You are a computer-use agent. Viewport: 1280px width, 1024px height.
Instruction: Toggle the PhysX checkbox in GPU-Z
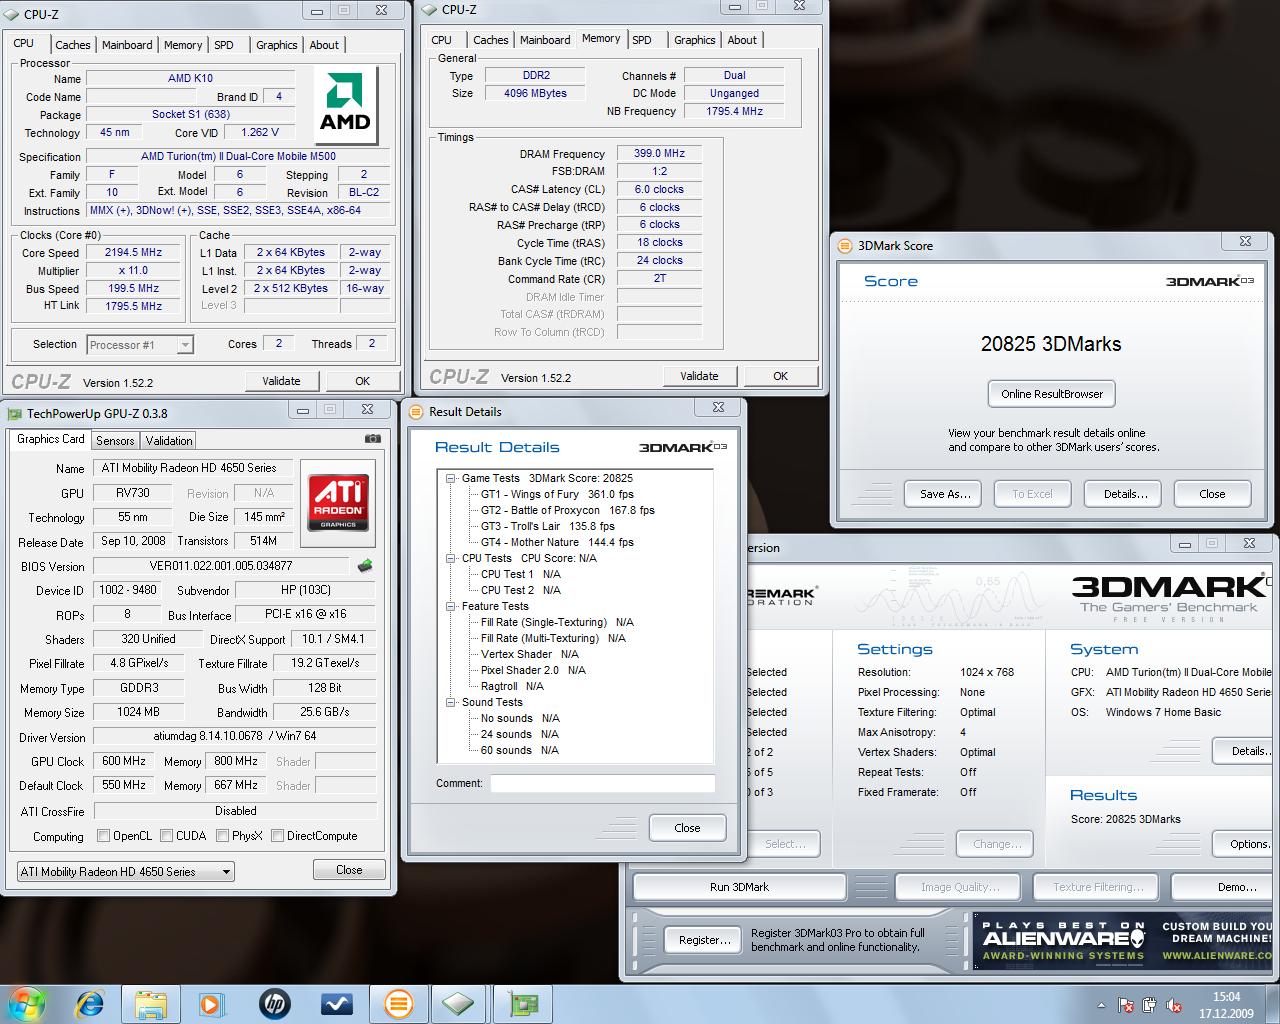pos(222,836)
